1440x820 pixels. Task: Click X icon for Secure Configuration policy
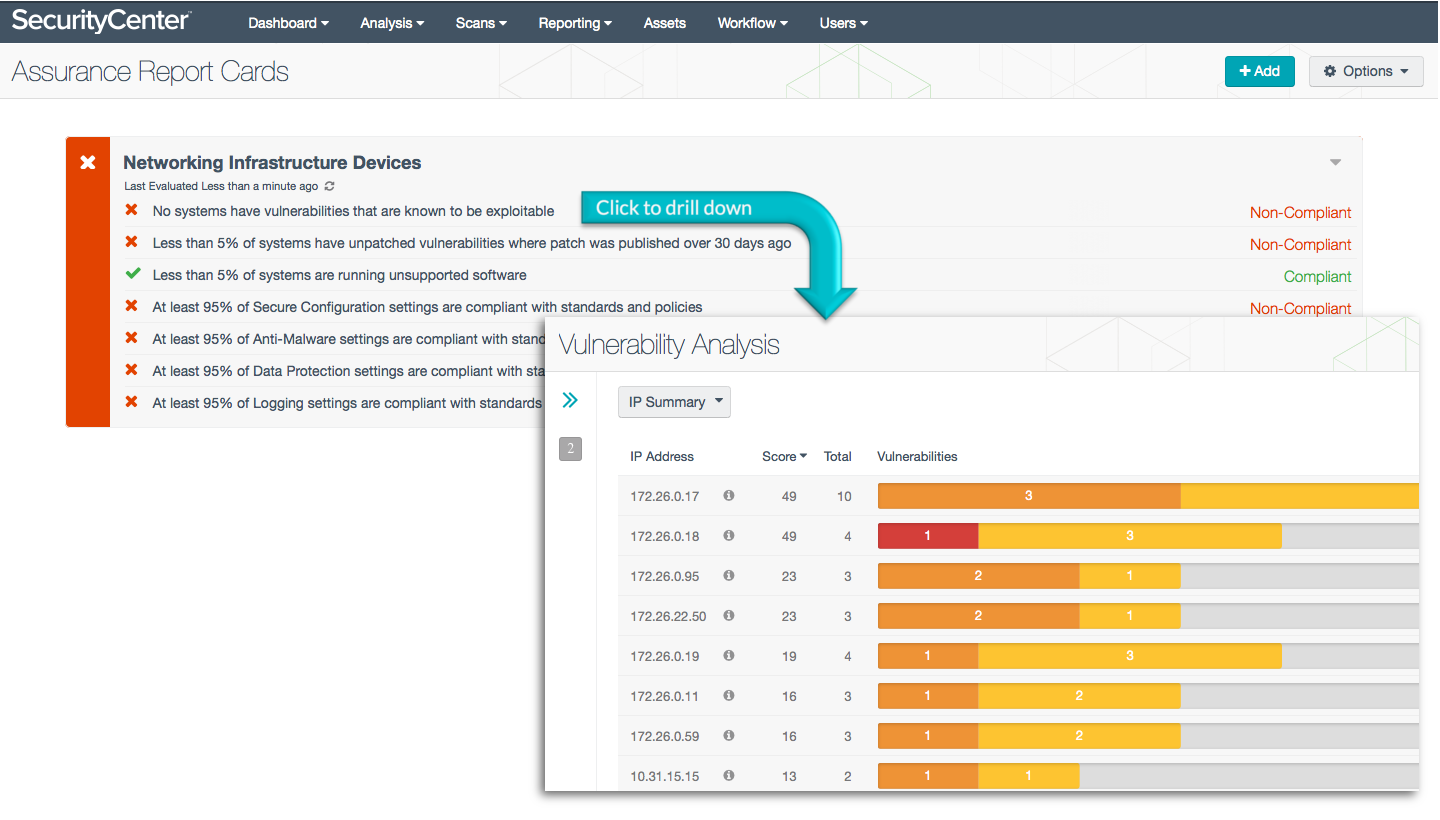click(131, 306)
